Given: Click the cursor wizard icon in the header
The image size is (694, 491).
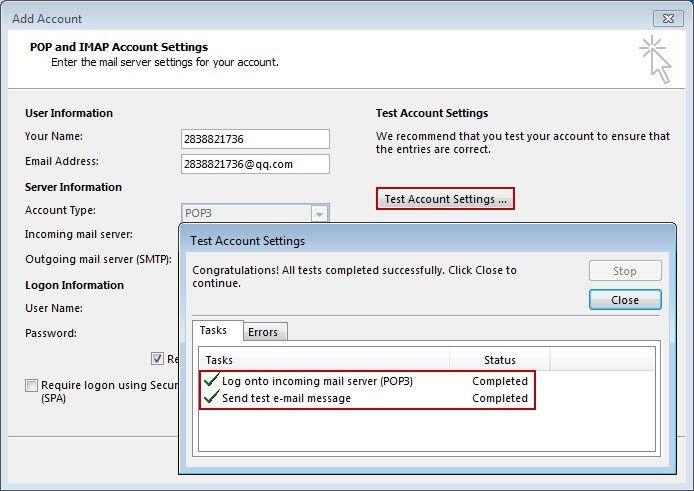Looking at the screenshot, I should tap(655, 59).
